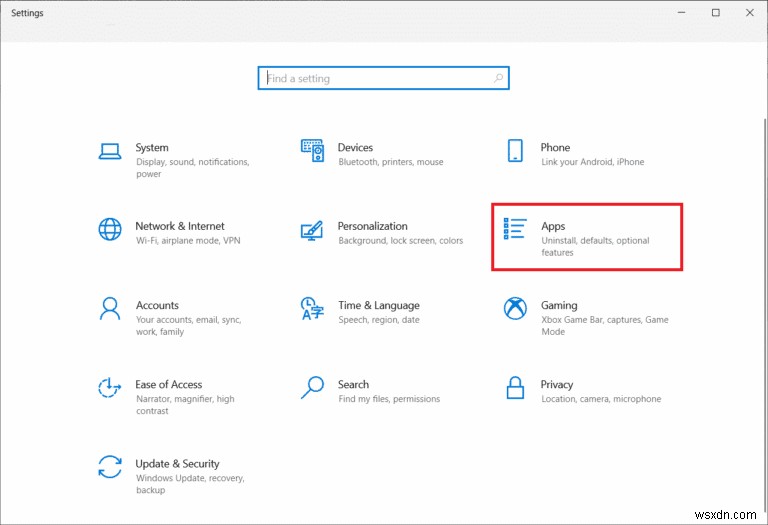Maximize the Settings window
Image resolution: width=768 pixels, height=525 pixels.
tap(716, 13)
